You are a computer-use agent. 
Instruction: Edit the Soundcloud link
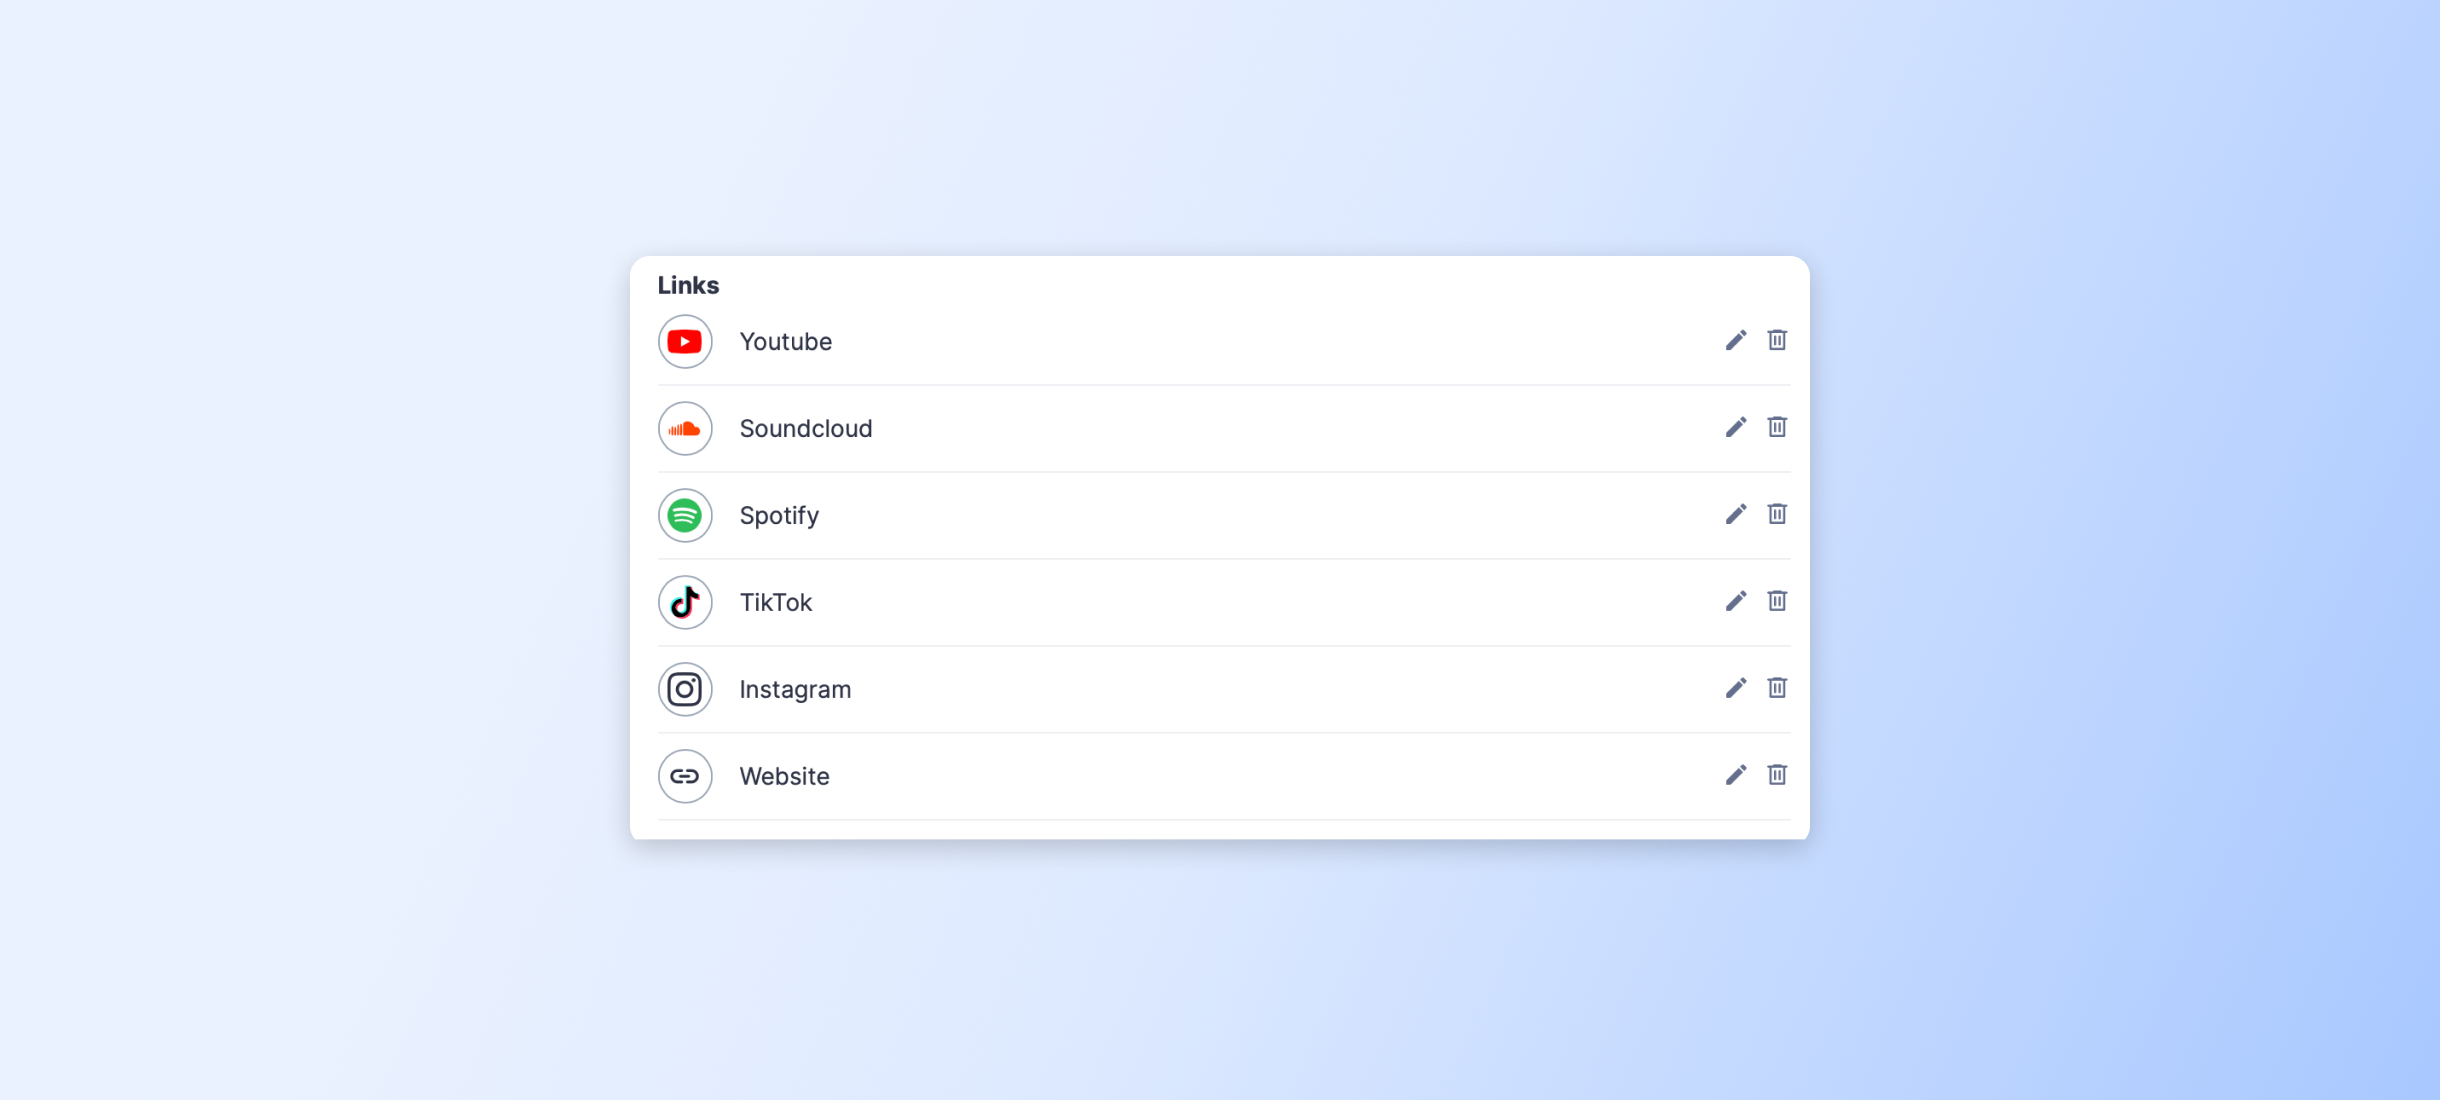(x=1736, y=428)
